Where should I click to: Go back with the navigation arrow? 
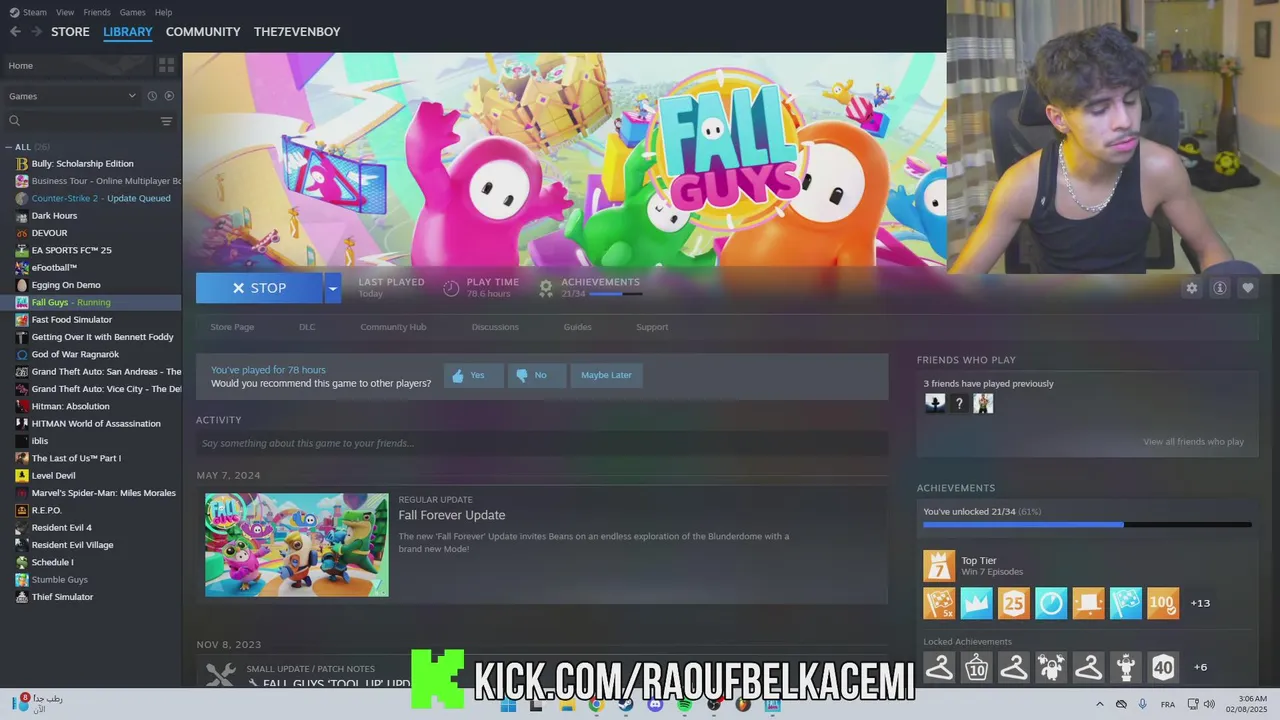pyautogui.click(x=15, y=32)
